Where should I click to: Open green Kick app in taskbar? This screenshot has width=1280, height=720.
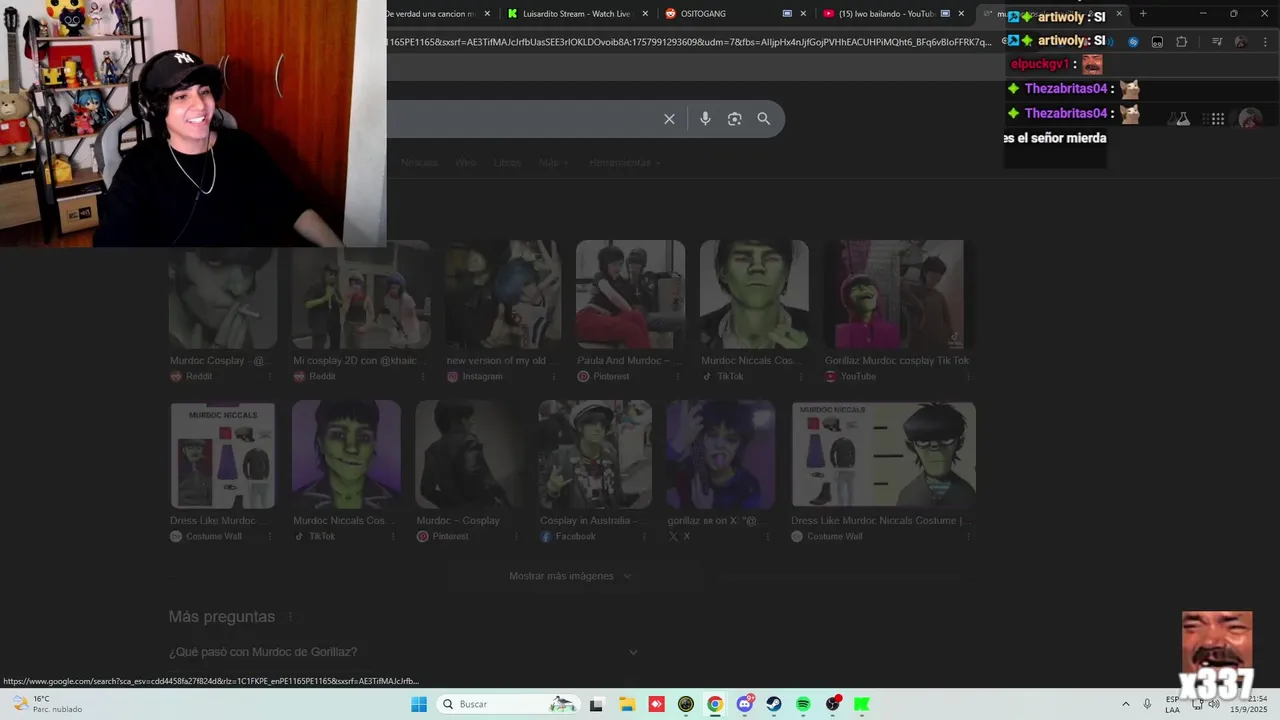pyautogui.click(x=862, y=704)
